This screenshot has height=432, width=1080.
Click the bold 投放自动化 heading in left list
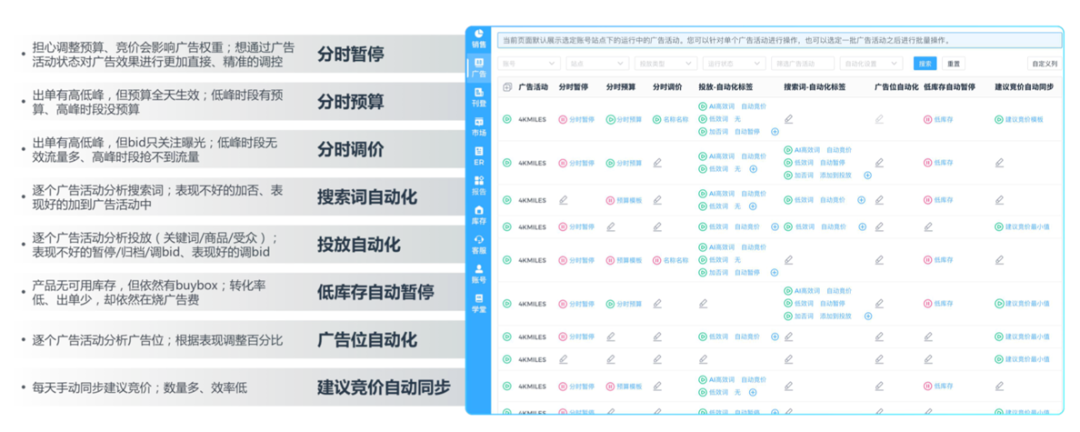point(359,245)
